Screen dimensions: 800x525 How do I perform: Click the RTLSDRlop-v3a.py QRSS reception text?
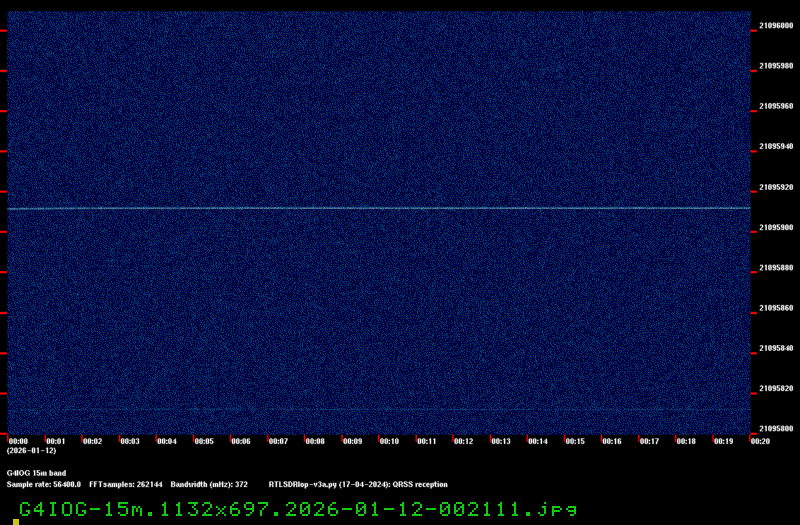(358, 484)
